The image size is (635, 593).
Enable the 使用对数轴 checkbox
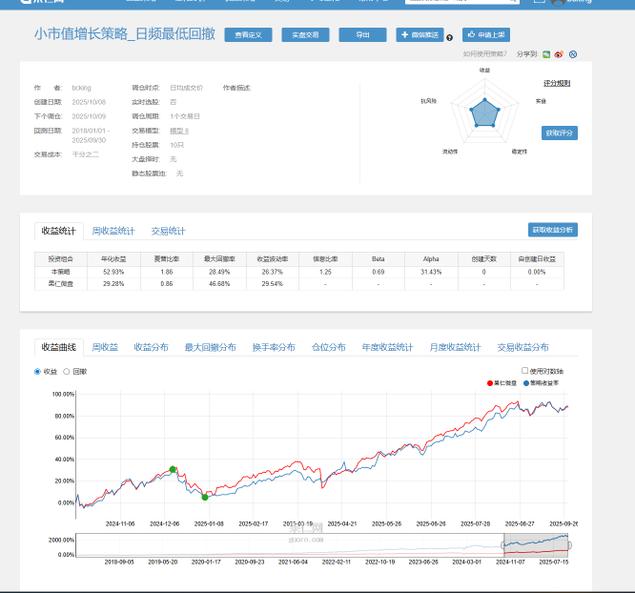coord(525,370)
